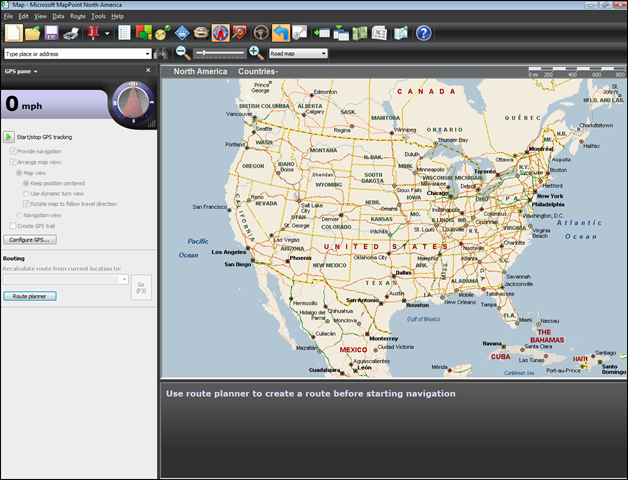Click the link data tables icon
Image resolution: width=628 pixels, height=480 pixels.
pos(341,33)
